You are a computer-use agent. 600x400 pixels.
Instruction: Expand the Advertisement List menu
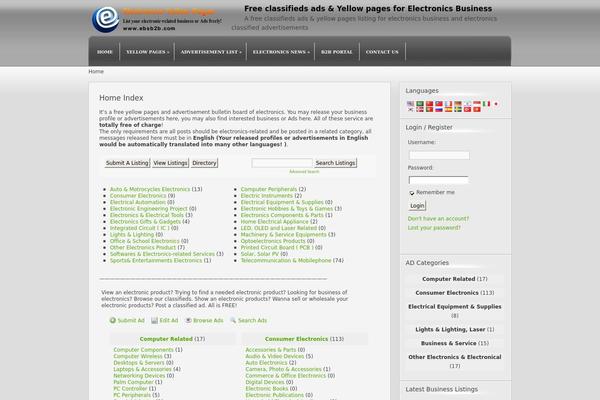click(x=211, y=52)
